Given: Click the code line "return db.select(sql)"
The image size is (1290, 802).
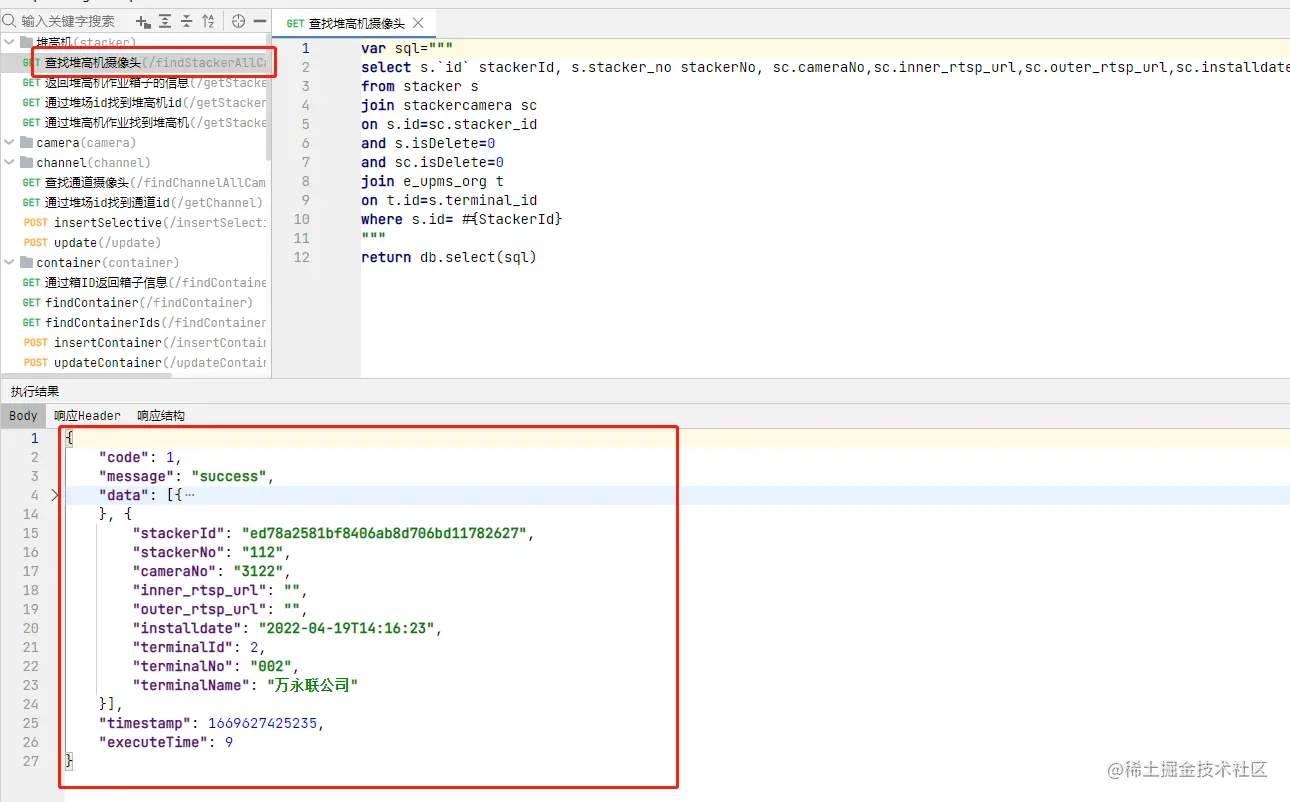Looking at the screenshot, I should pos(449,257).
